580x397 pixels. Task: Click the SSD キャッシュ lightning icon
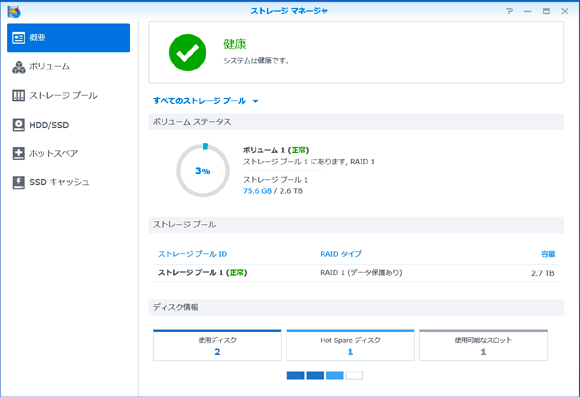18,182
